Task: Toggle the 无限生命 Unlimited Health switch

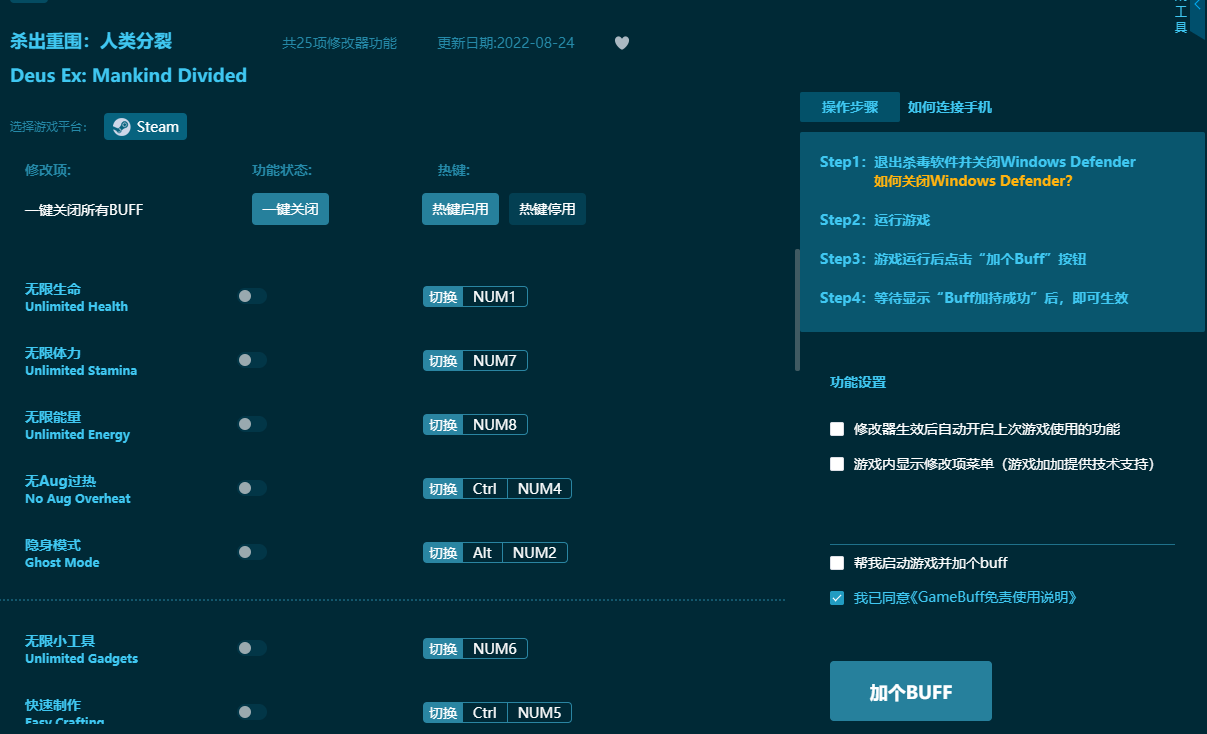Action: pyautogui.click(x=252, y=296)
